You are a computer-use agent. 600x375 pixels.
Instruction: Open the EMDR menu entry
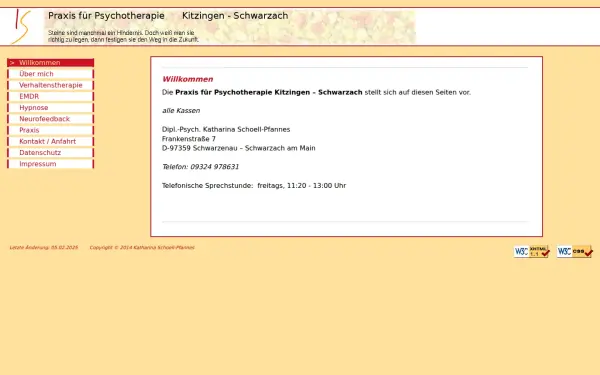coord(51,96)
